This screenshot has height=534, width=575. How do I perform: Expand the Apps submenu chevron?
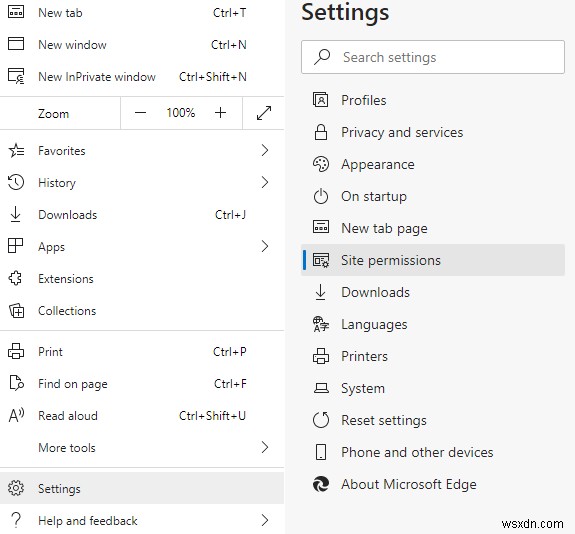point(265,246)
